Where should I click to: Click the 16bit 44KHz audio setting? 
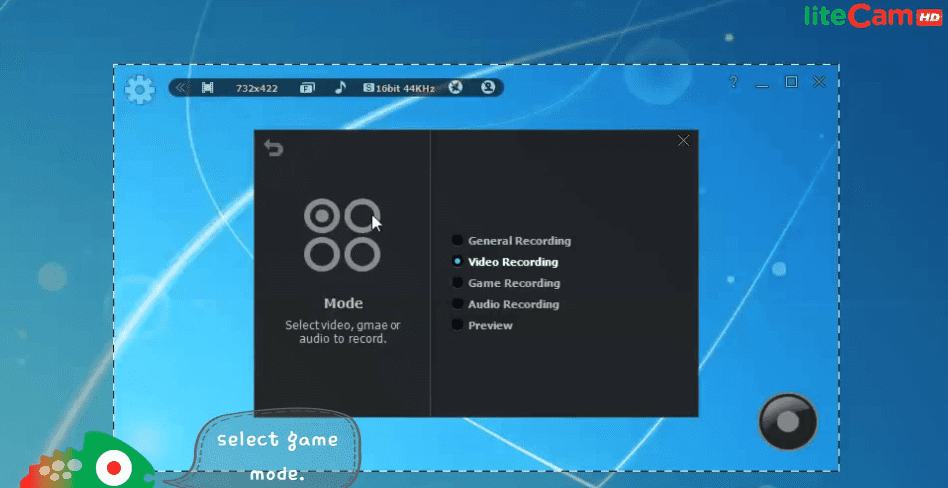click(399, 88)
